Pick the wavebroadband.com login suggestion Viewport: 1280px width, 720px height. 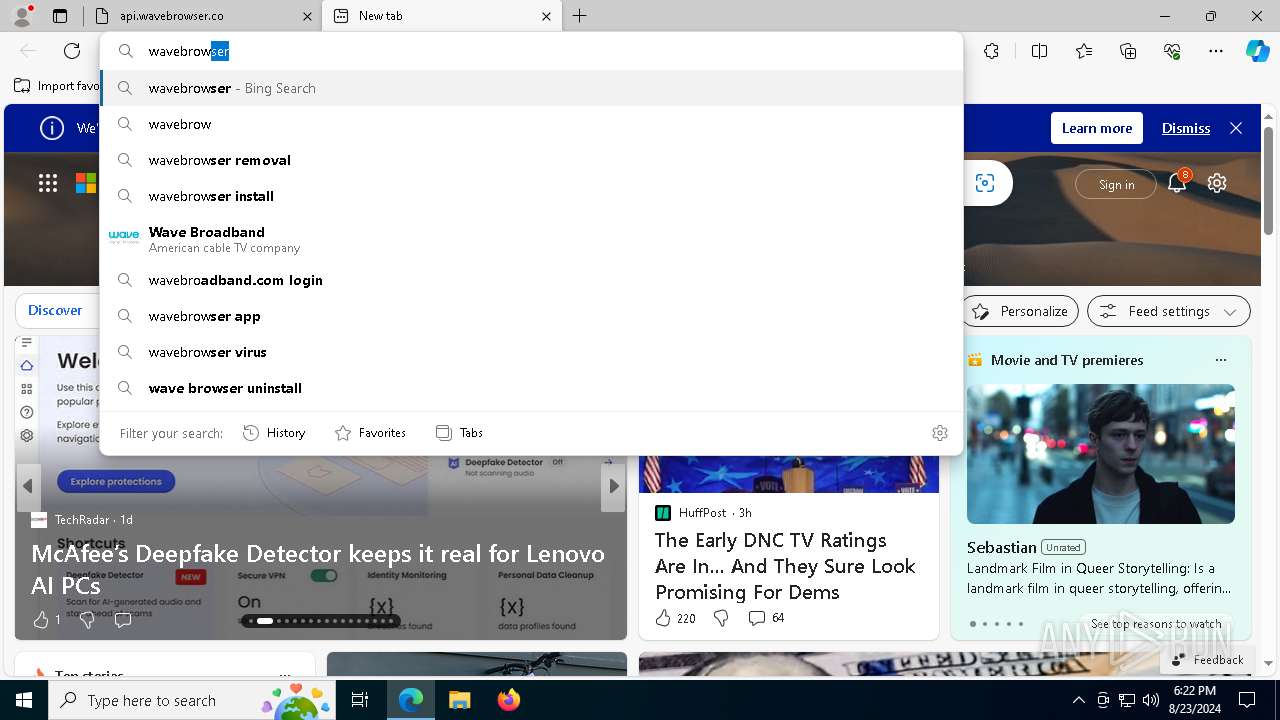(x=532, y=280)
